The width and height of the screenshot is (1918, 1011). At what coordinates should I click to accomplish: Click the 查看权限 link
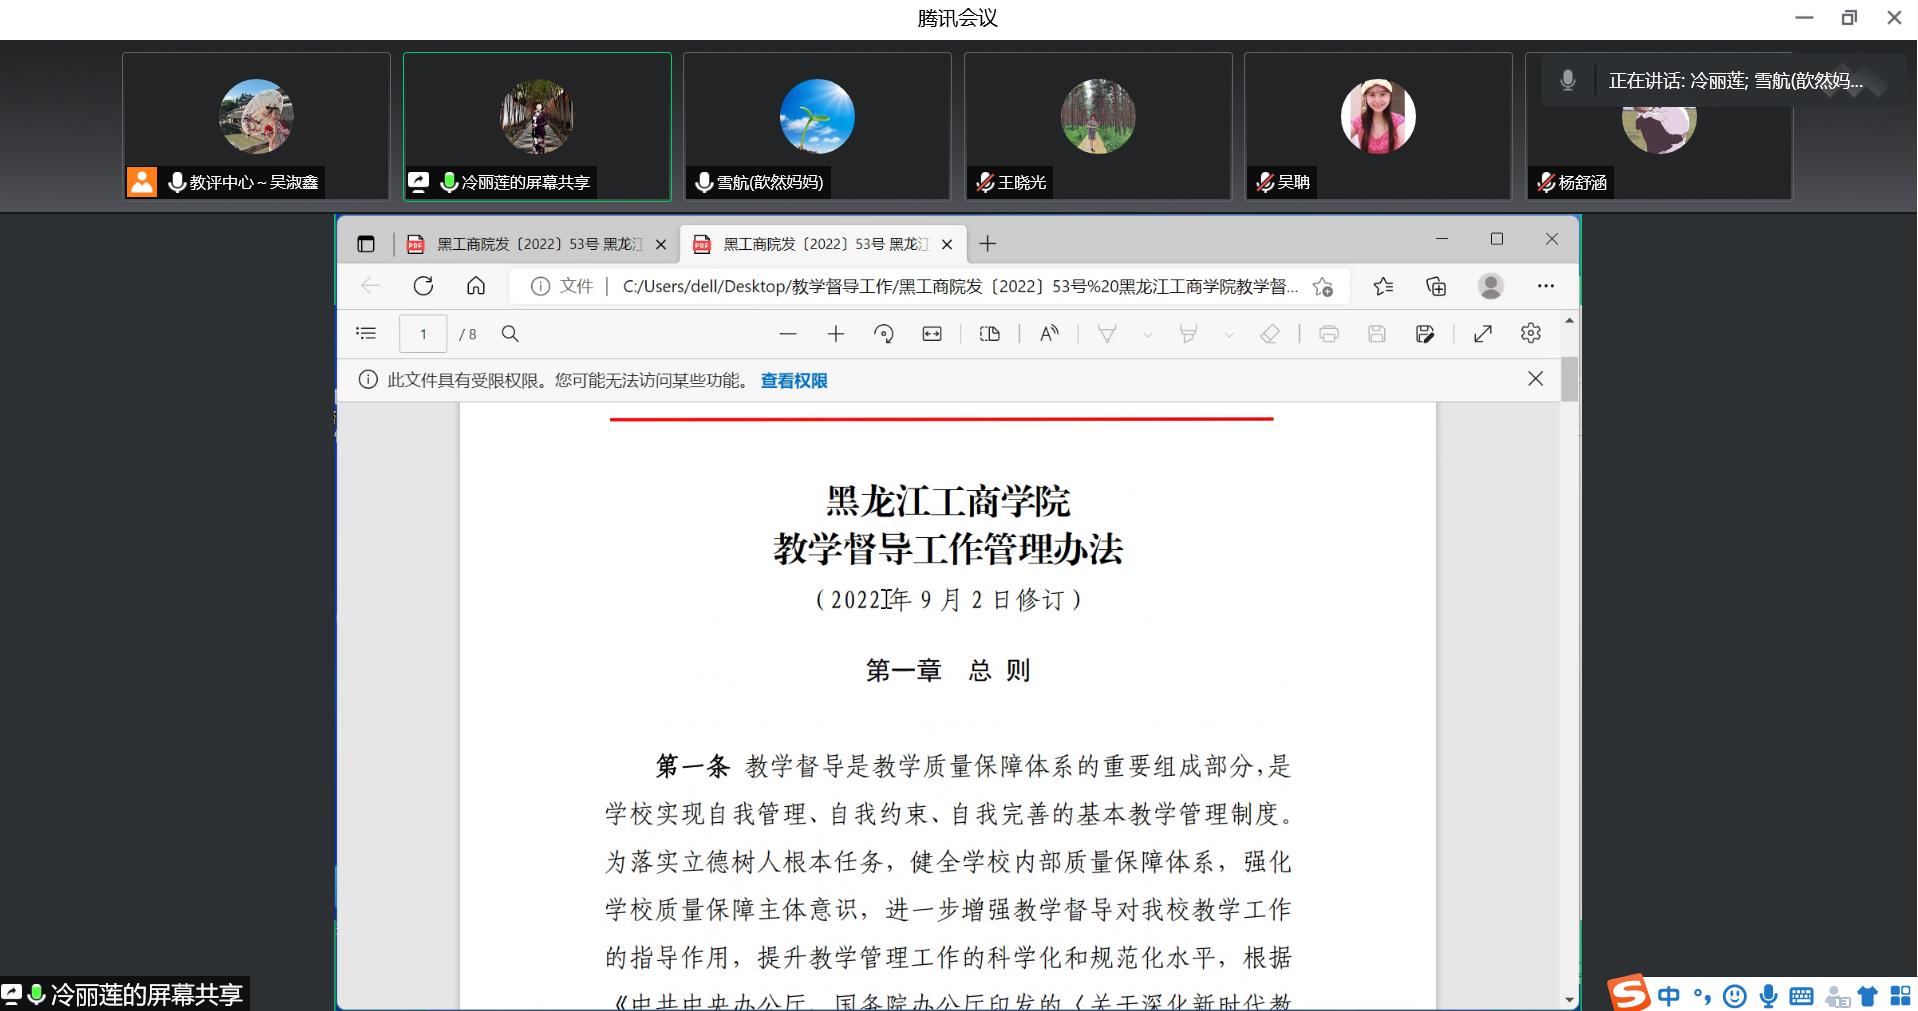[x=794, y=381]
